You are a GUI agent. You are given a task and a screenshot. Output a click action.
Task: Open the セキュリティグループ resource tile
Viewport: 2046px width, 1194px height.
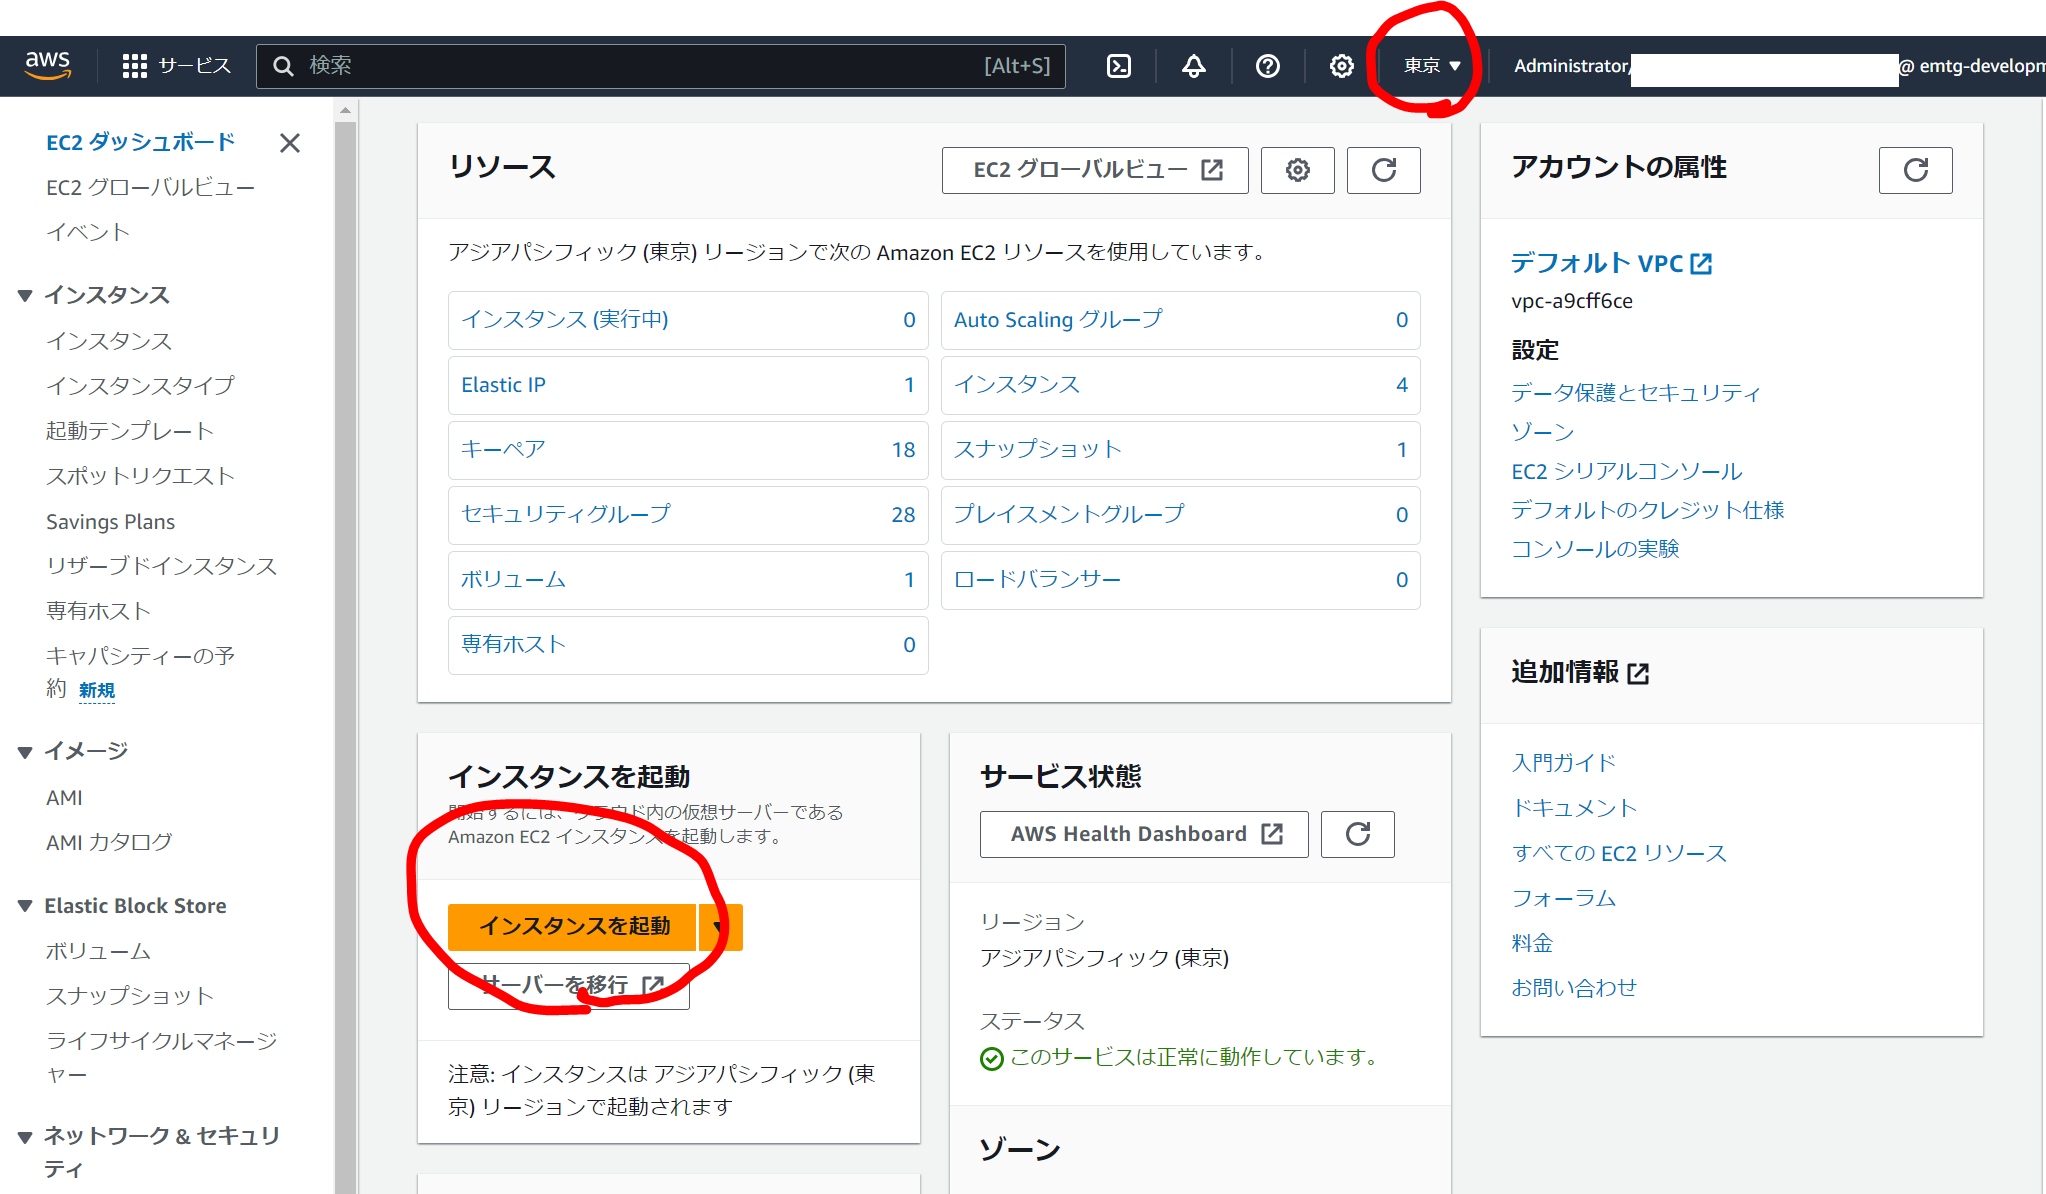[688, 515]
